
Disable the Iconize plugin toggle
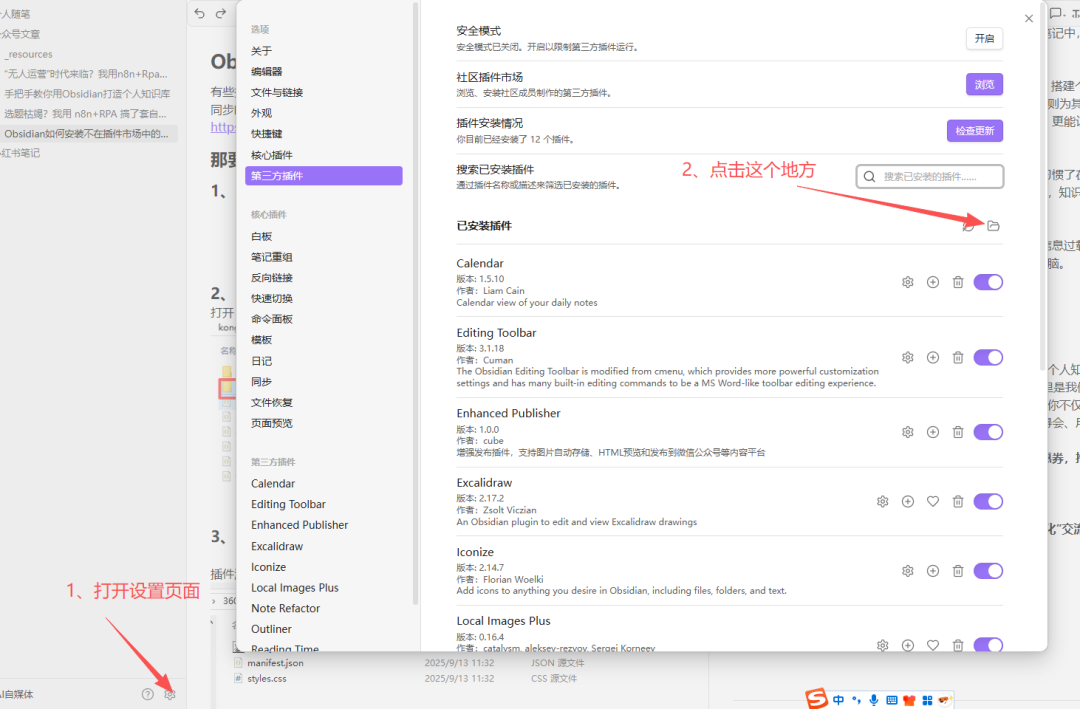tap(988, 571)
